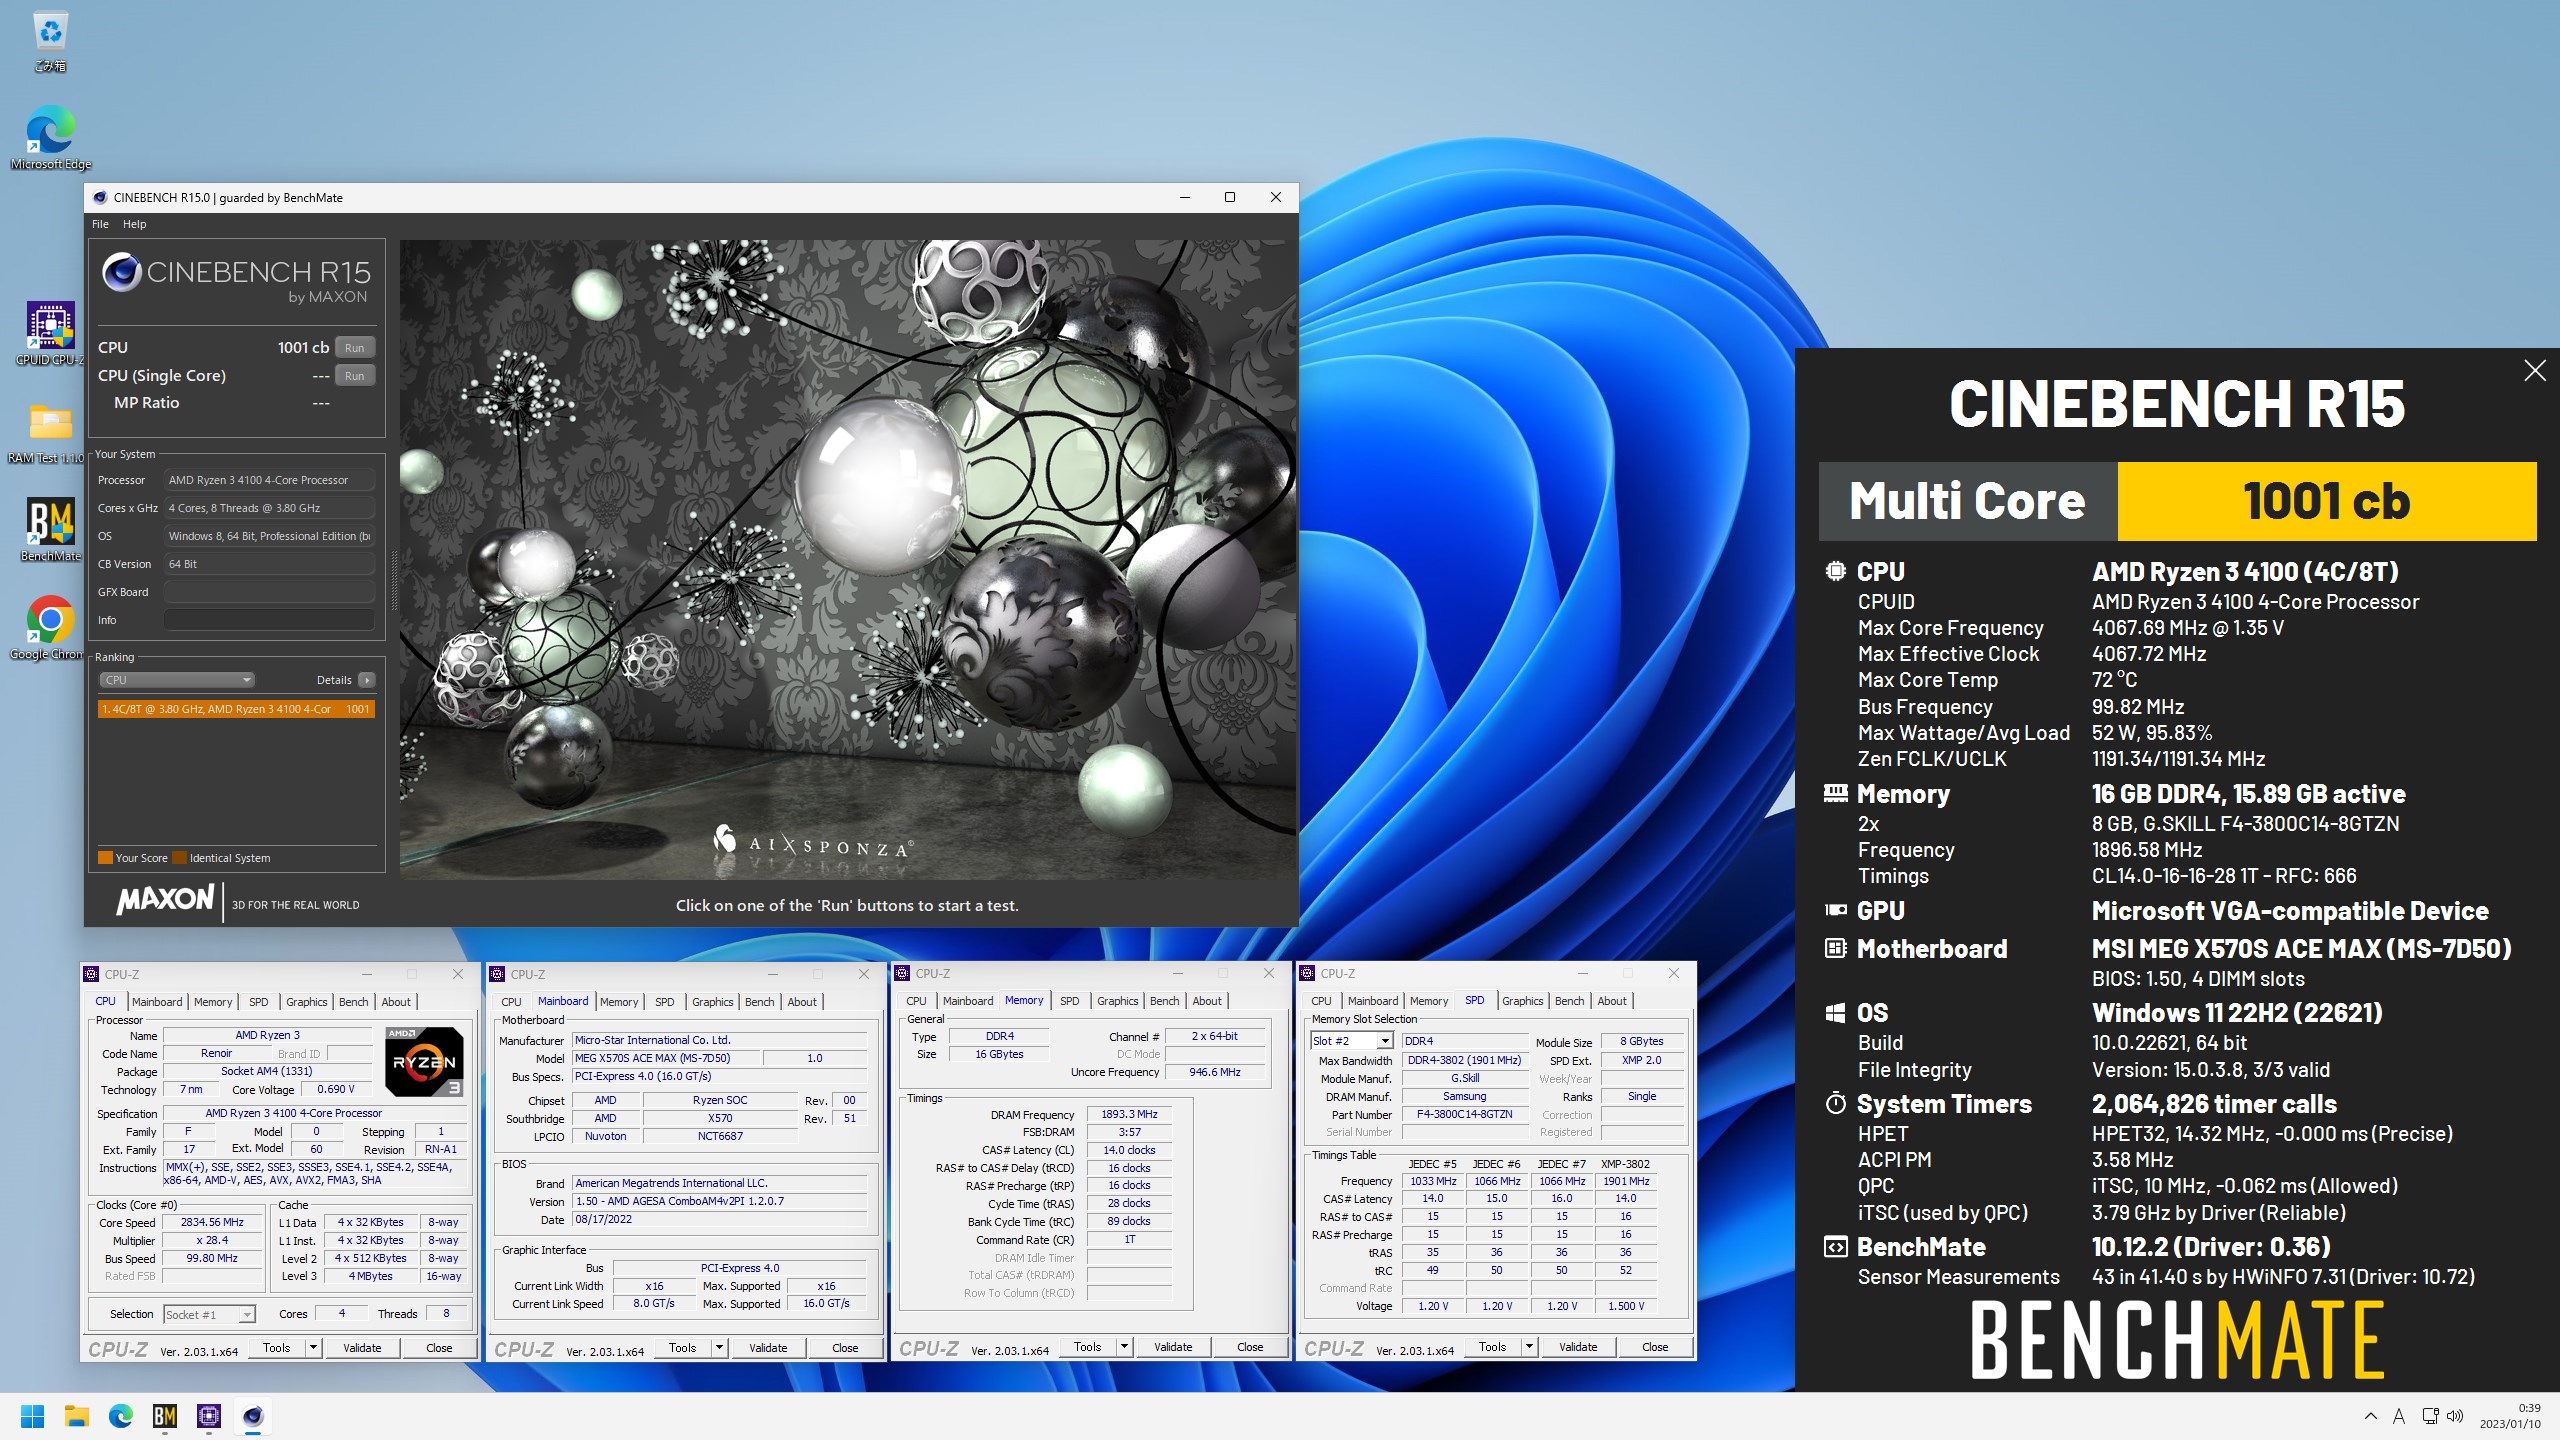Open Microsoft Edge desktop shortcut

click(x=50, y=138)
